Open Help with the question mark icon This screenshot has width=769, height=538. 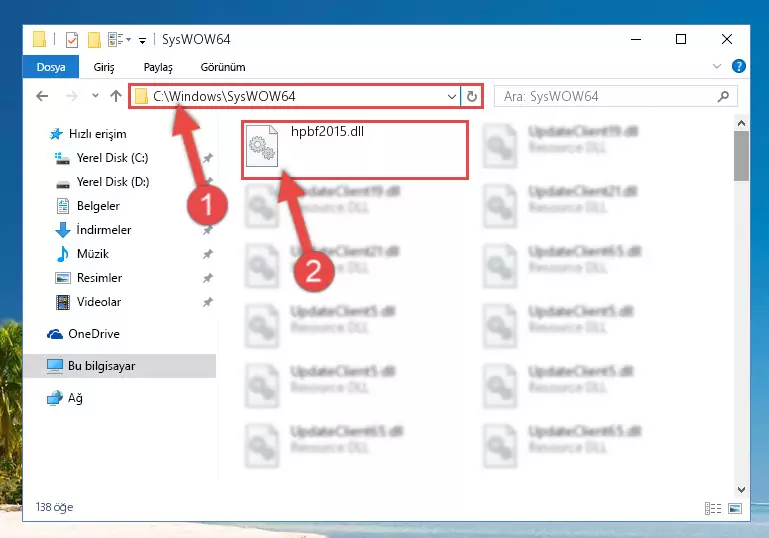[738, 66]
